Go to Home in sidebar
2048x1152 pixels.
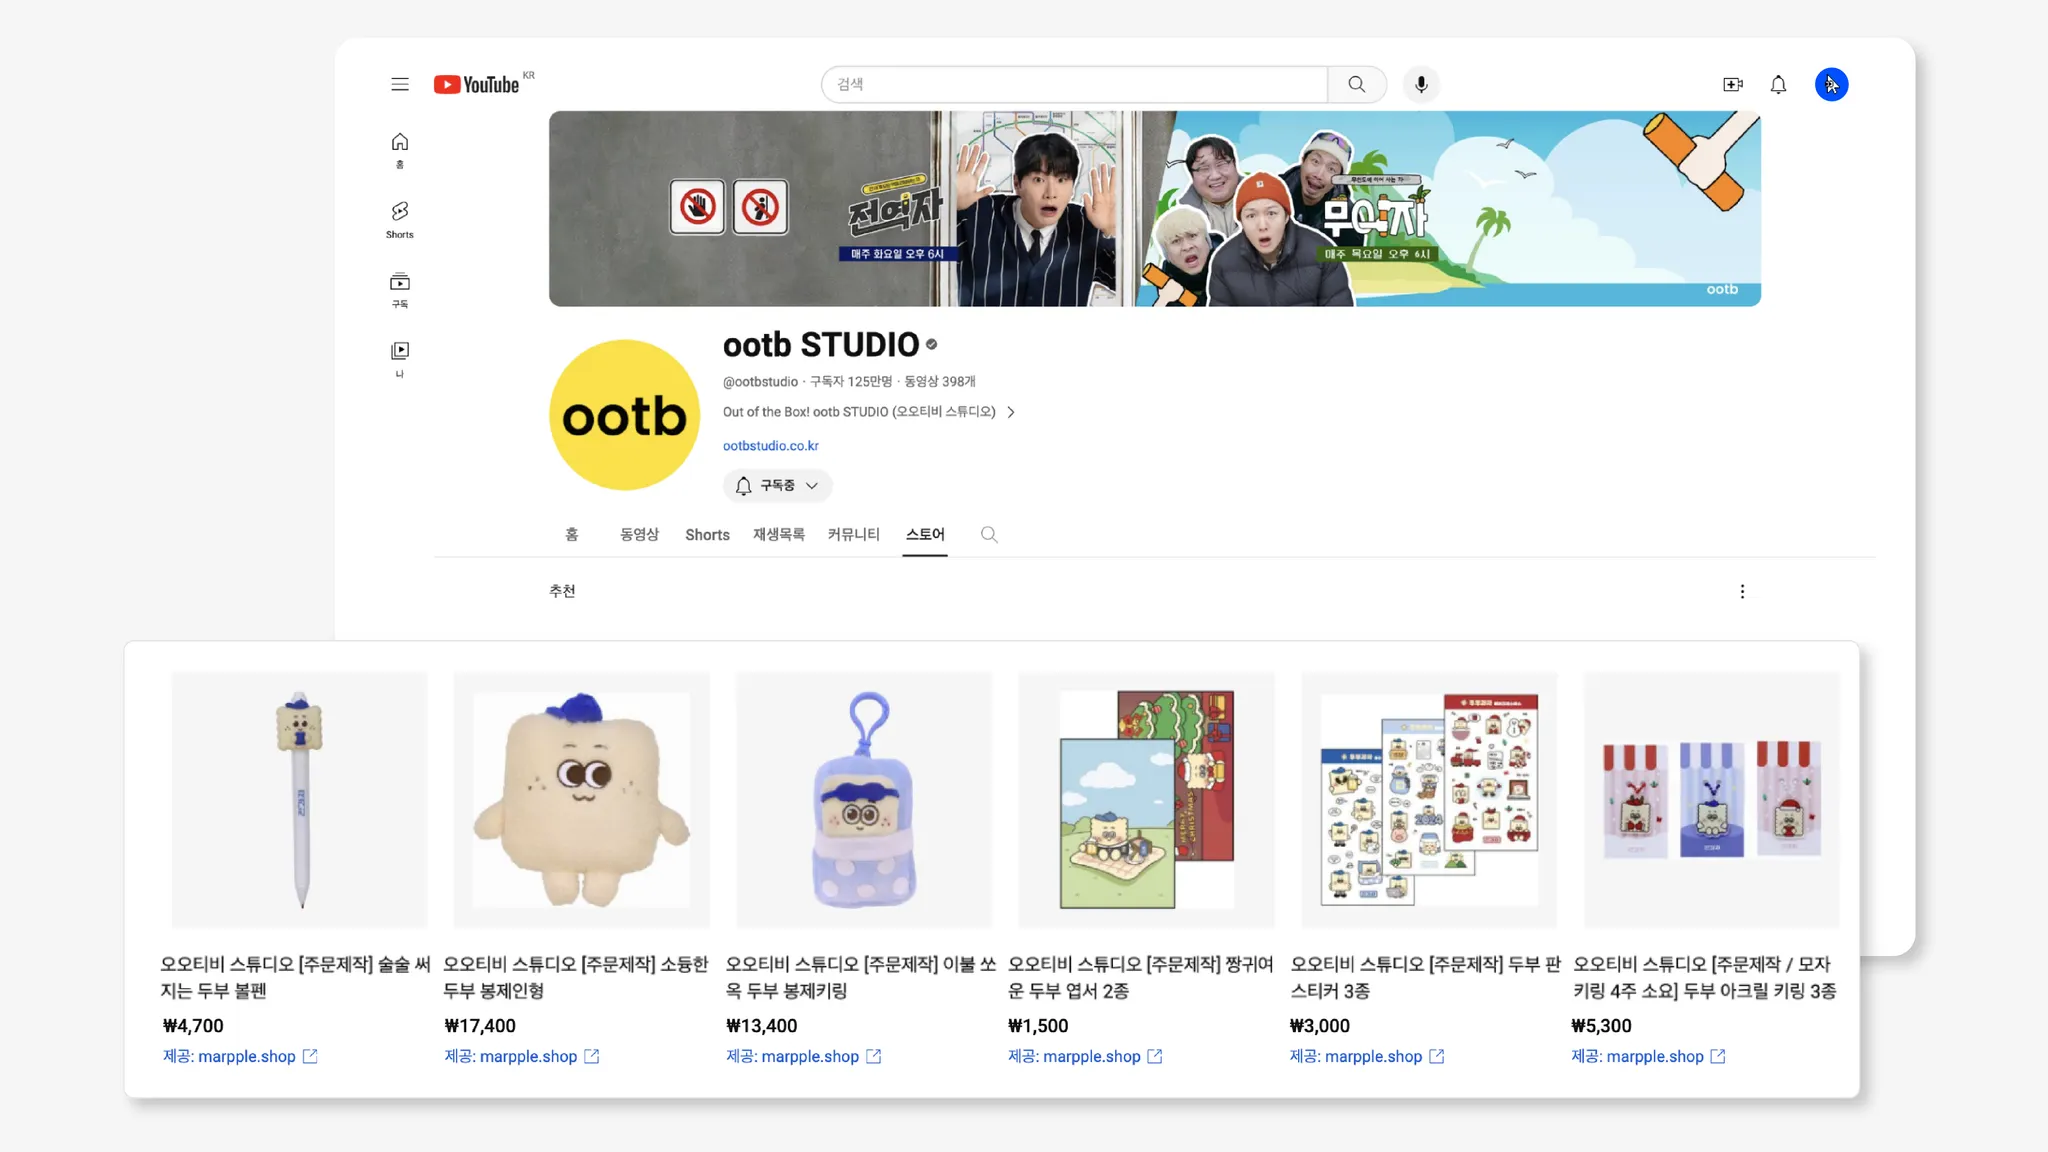(x=399, y=149)
